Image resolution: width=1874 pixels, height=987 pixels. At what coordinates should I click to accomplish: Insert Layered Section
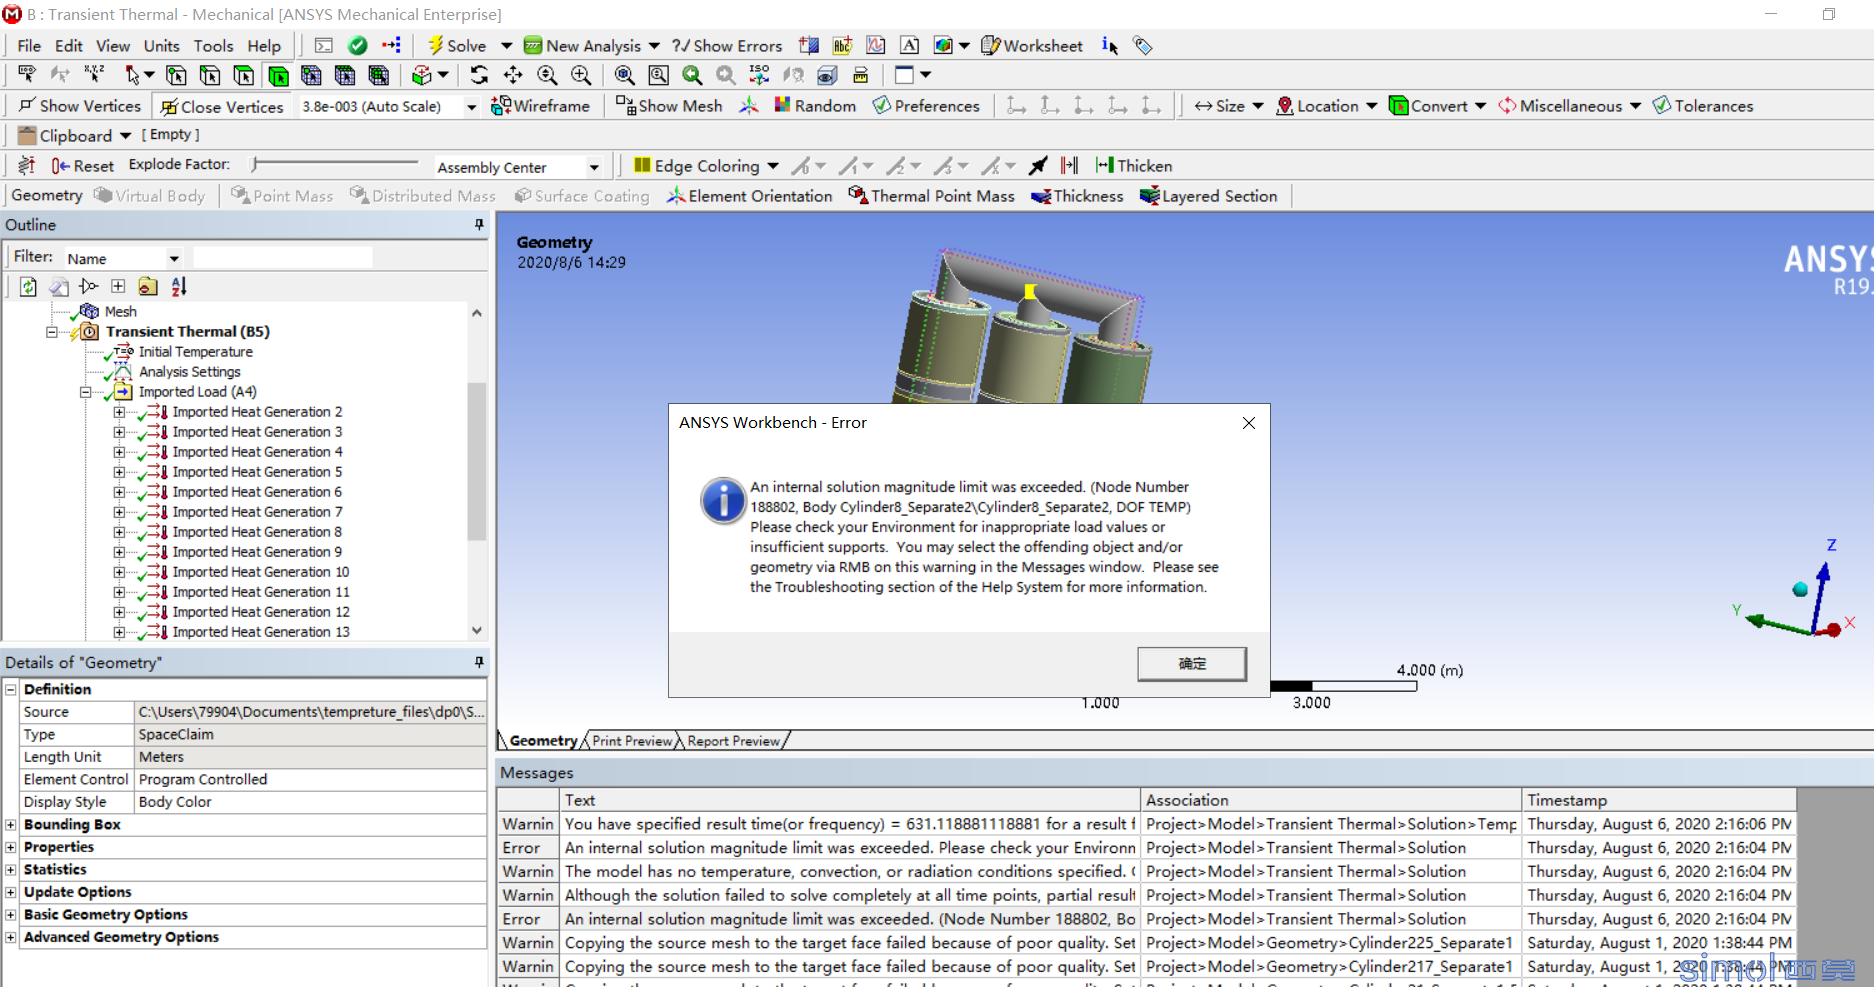coord(1208,196)
